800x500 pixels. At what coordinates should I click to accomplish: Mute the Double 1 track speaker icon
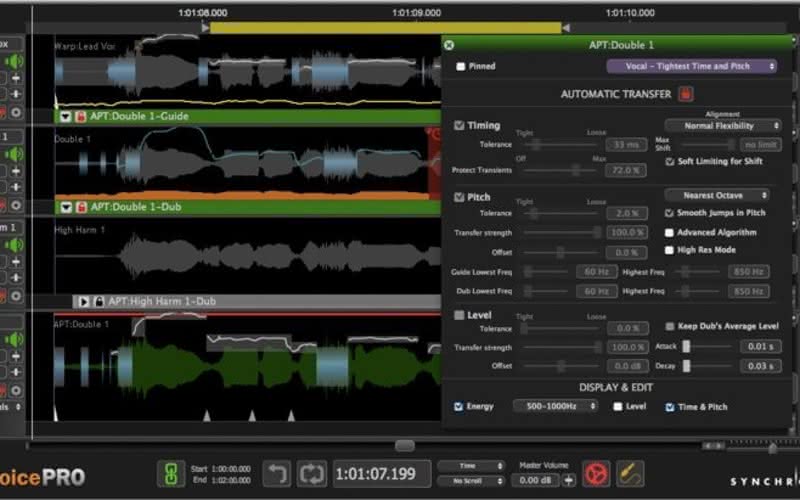pos(14,154)
